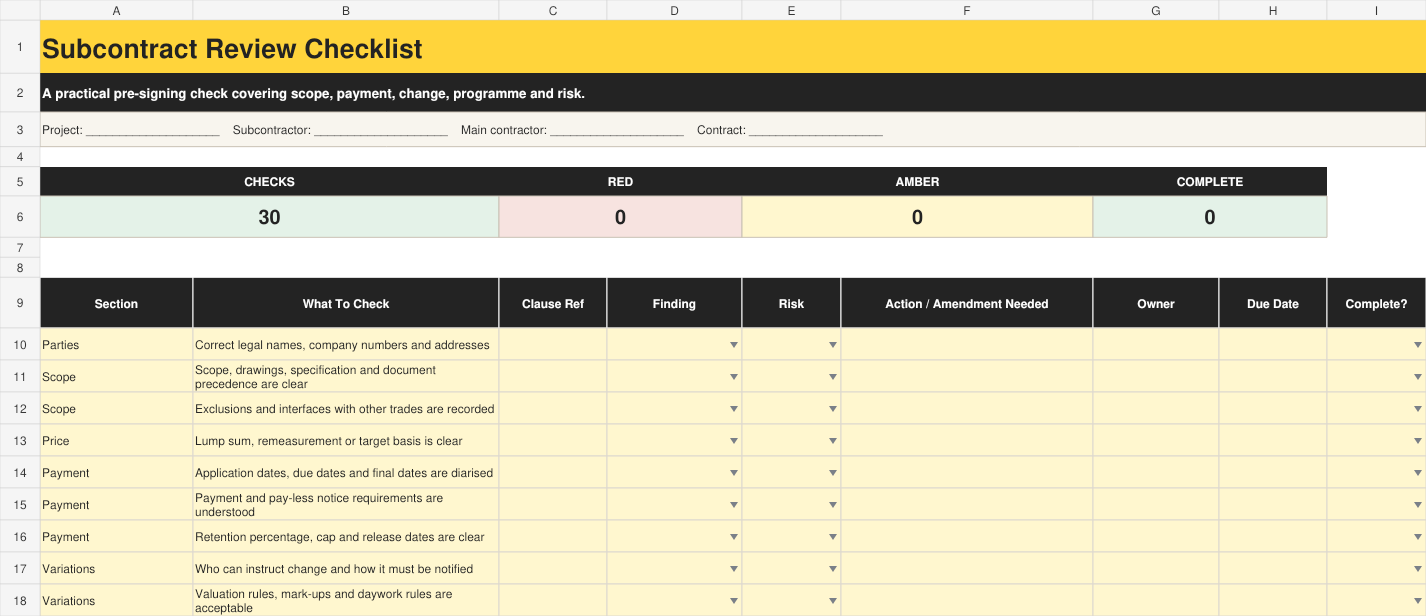
Task: Click the Risk column header
Action: 791,303
